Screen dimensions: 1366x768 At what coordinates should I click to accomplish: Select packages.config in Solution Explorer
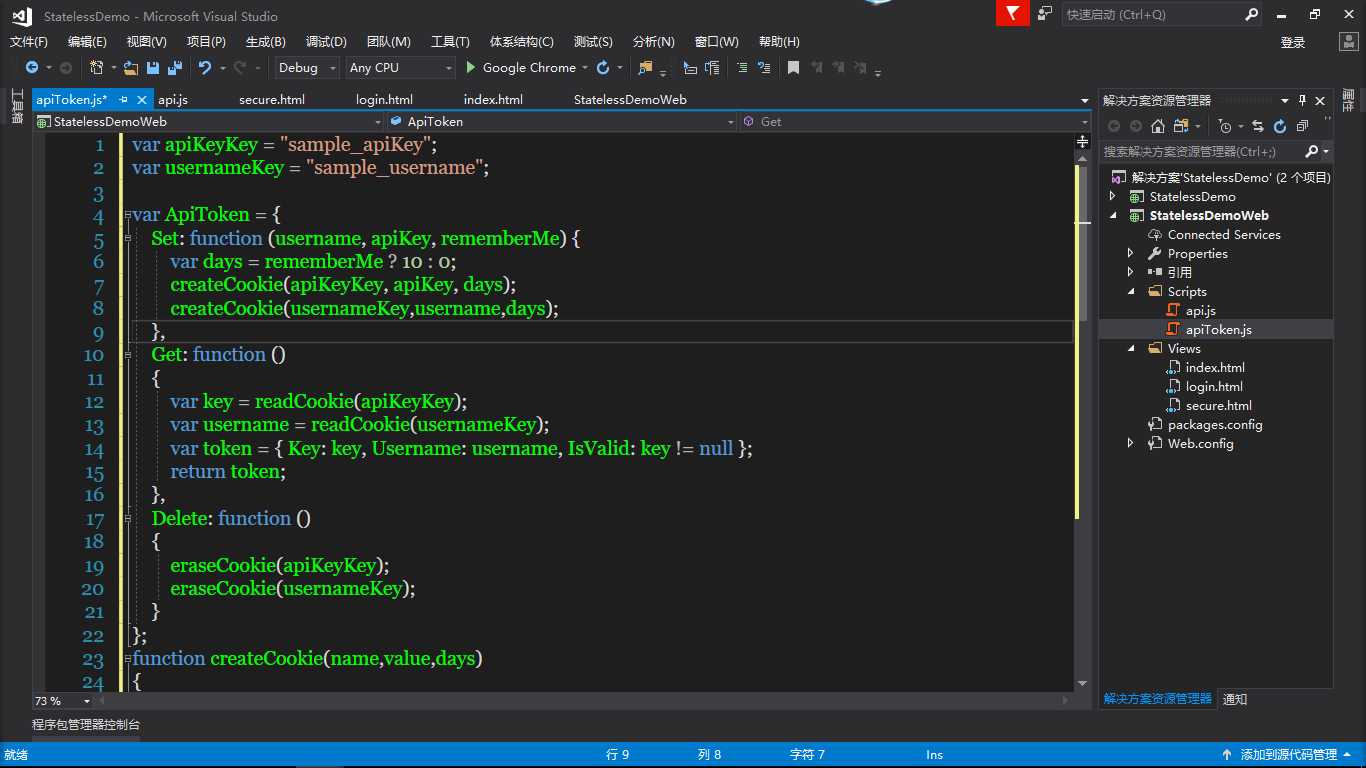pyautogui.click(x=1215, y=425)
